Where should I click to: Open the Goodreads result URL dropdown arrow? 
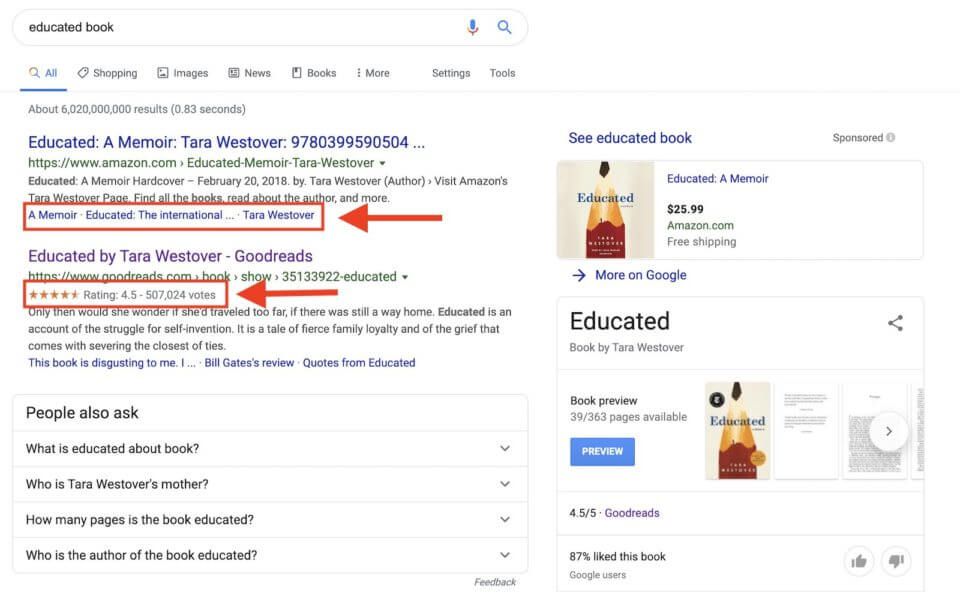tap(405, 277)
